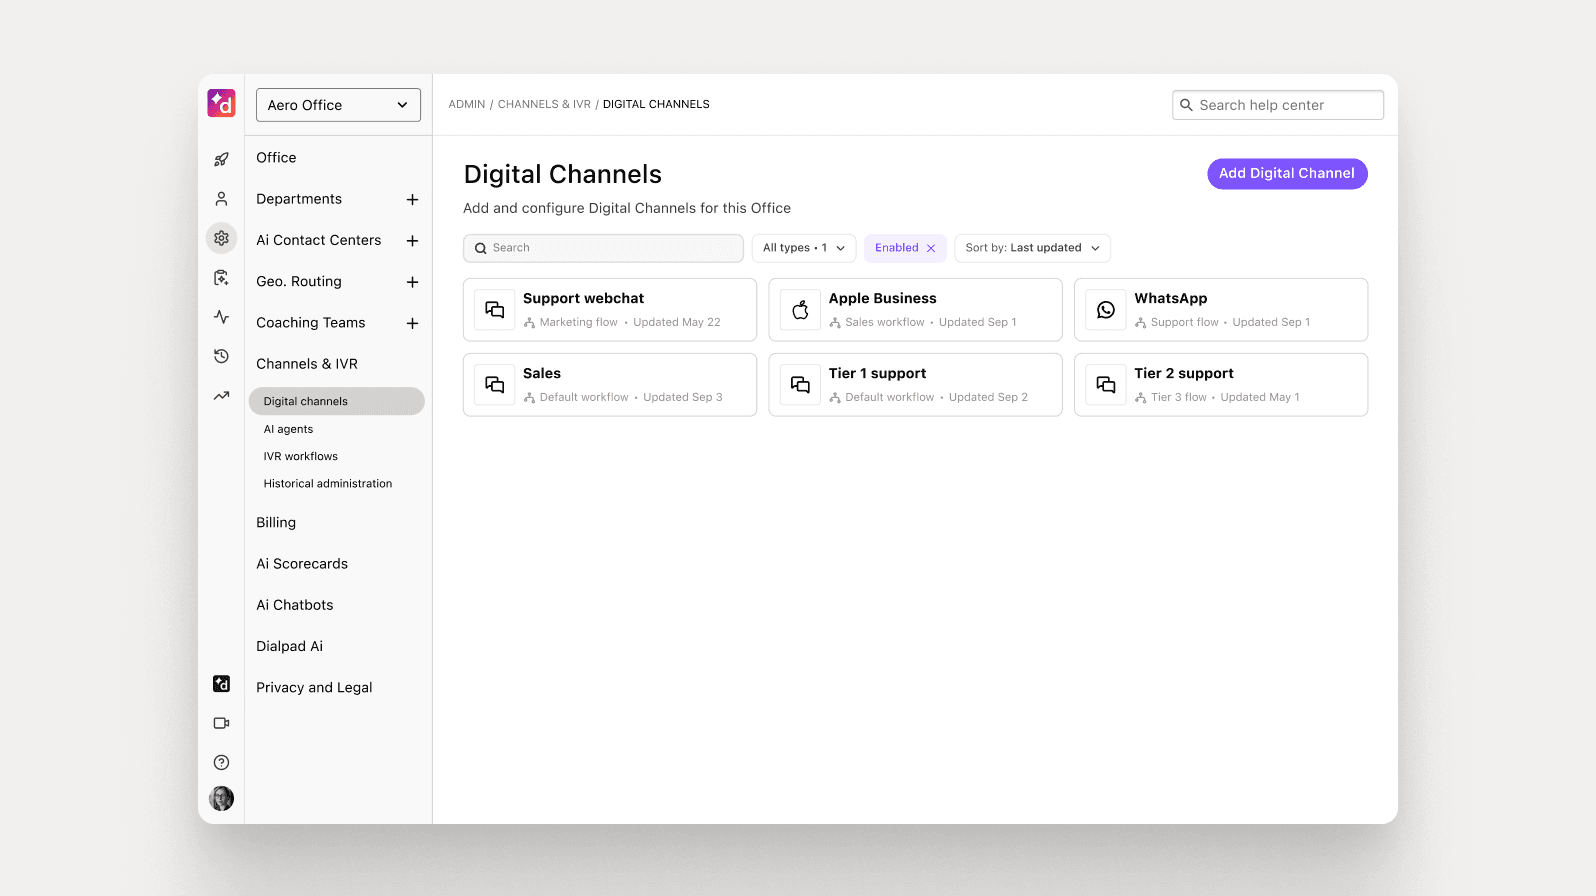
Task: Open the settings gear in sidebar
Action: pyautogui.click(x=221, y=238)
